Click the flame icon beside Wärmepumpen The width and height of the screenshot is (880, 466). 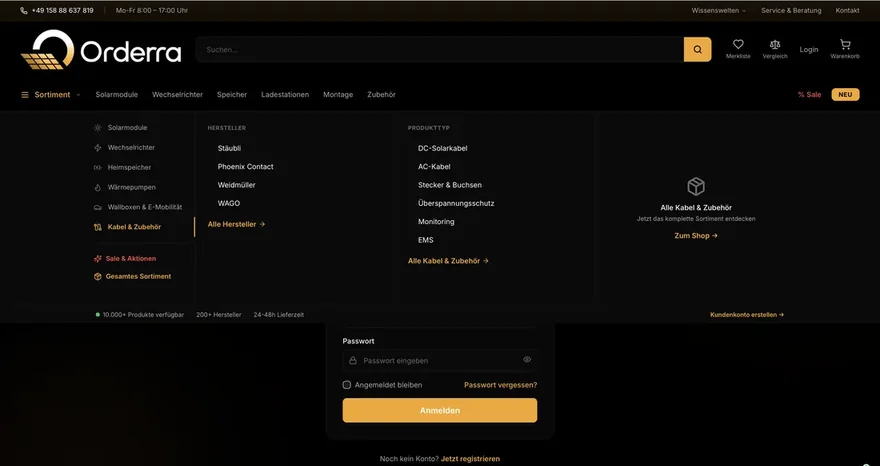(98, 188)
